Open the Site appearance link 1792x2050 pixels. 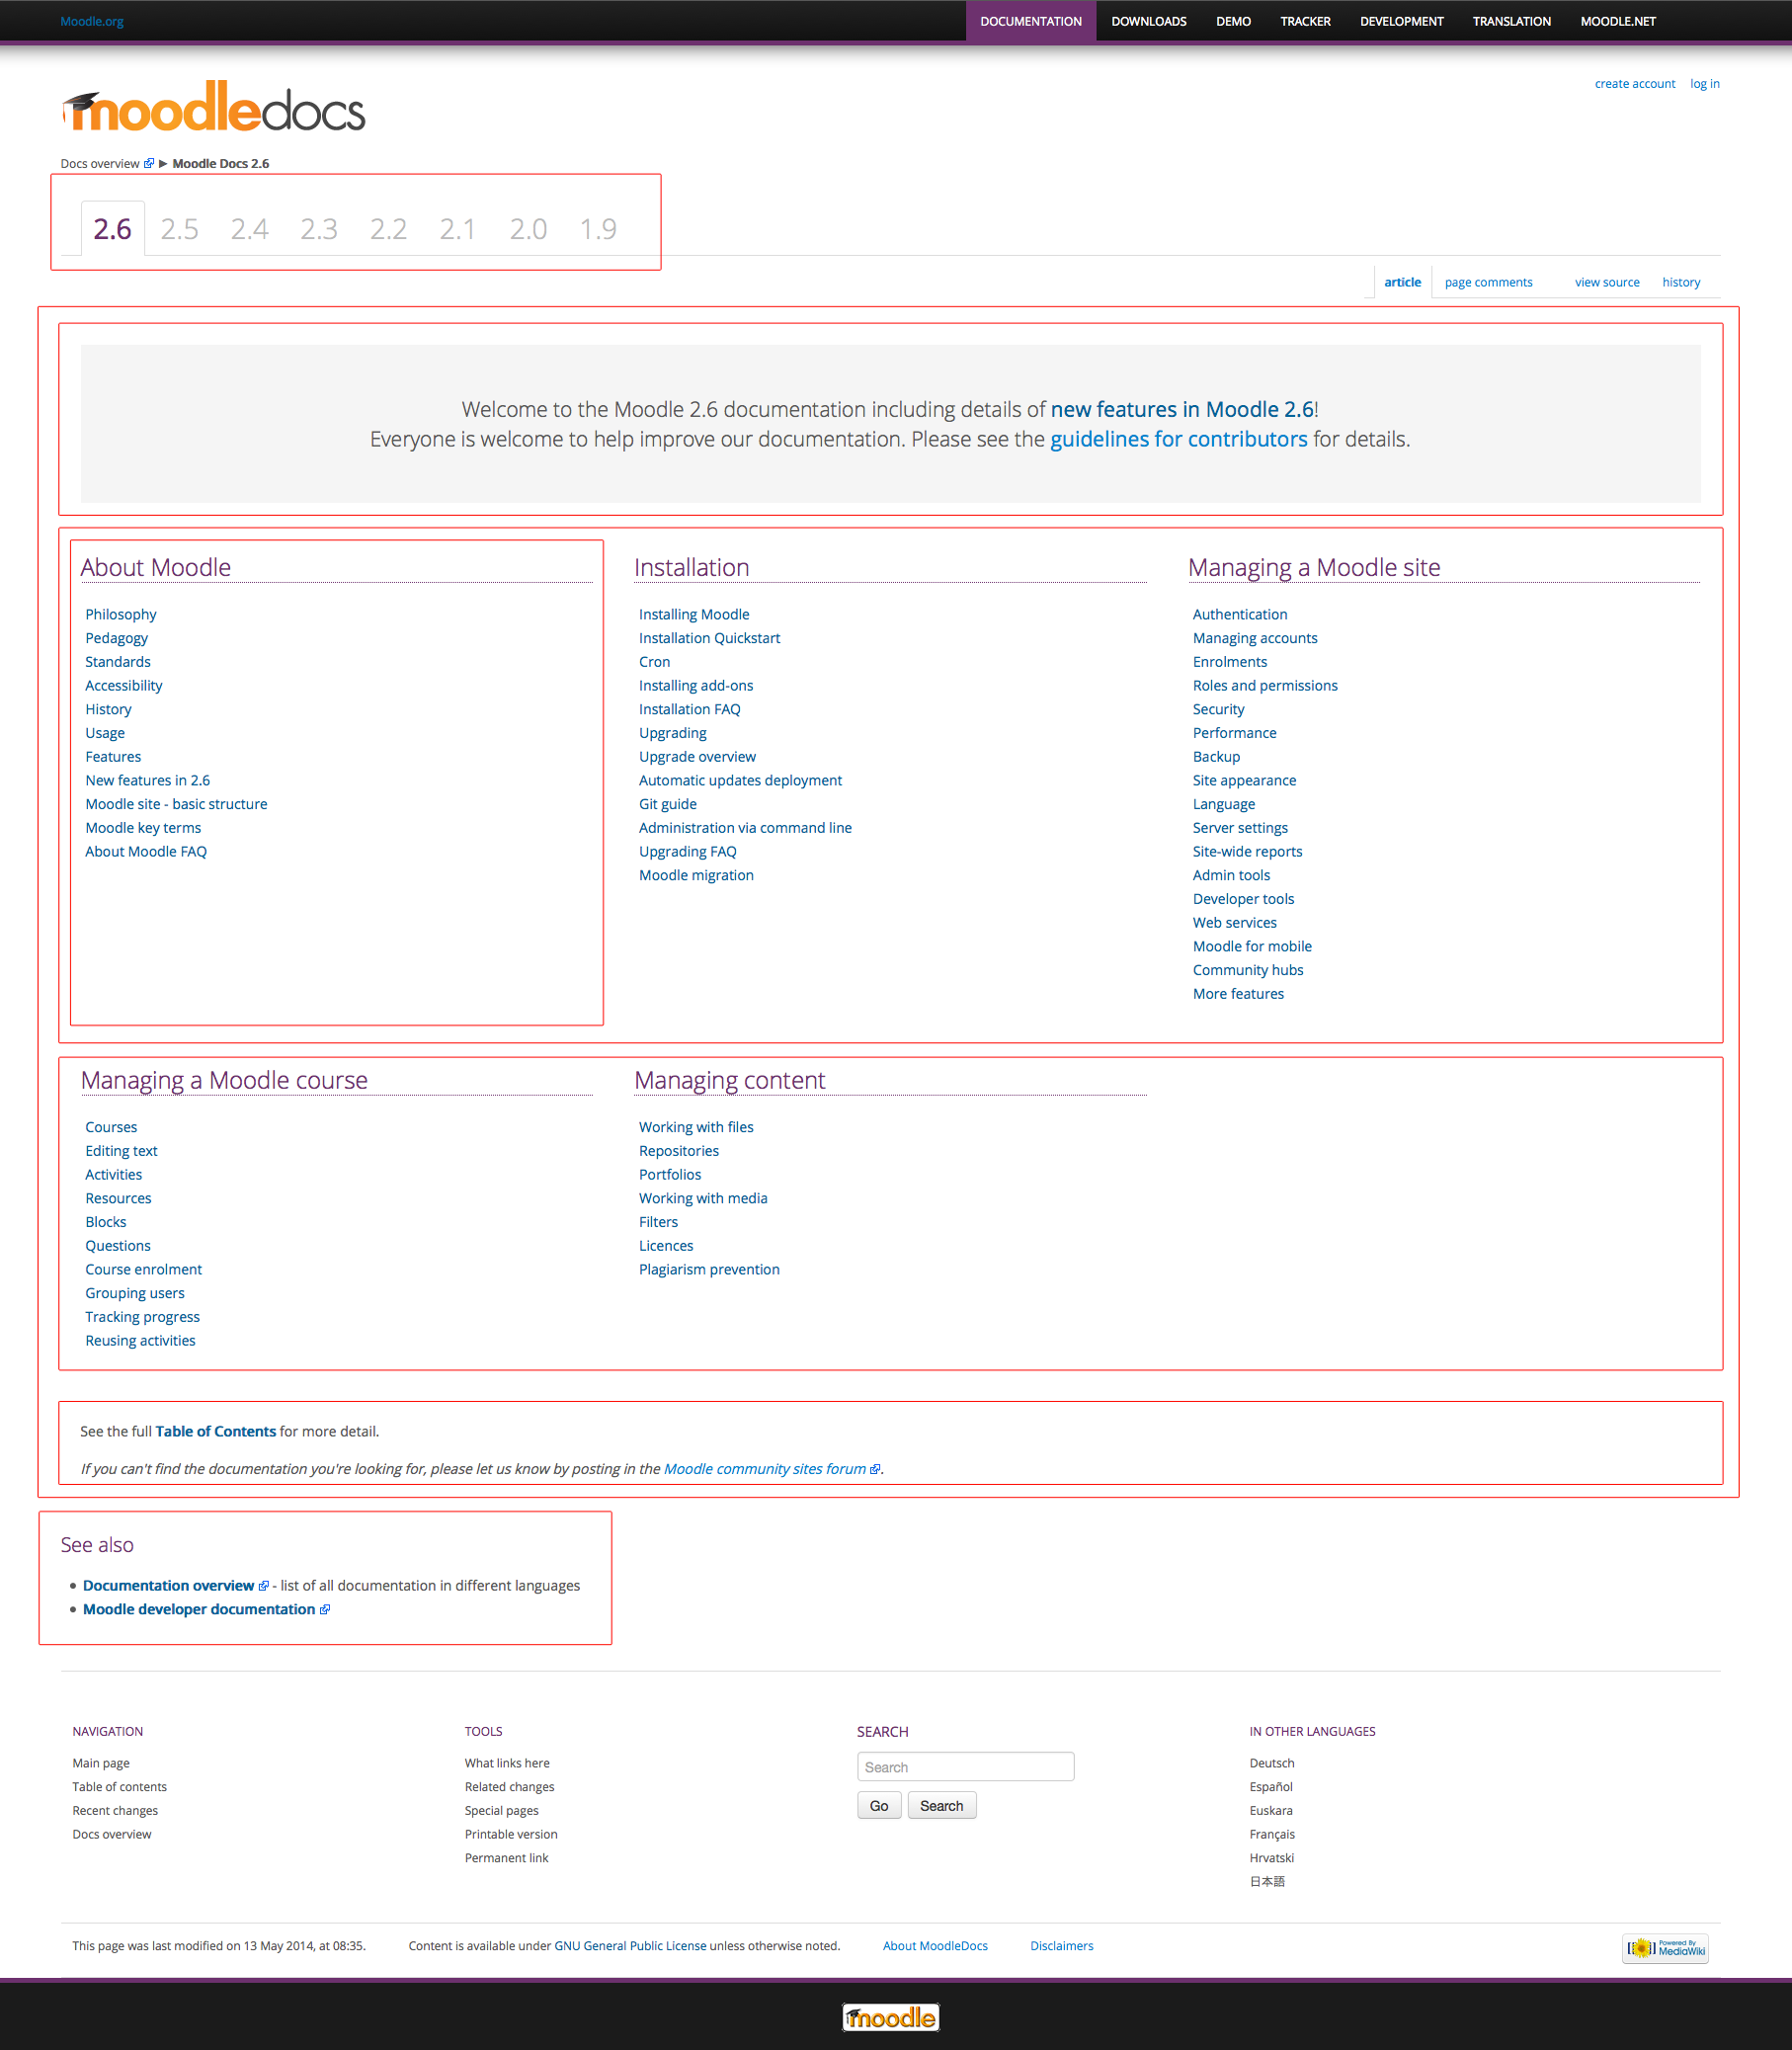1244,780
